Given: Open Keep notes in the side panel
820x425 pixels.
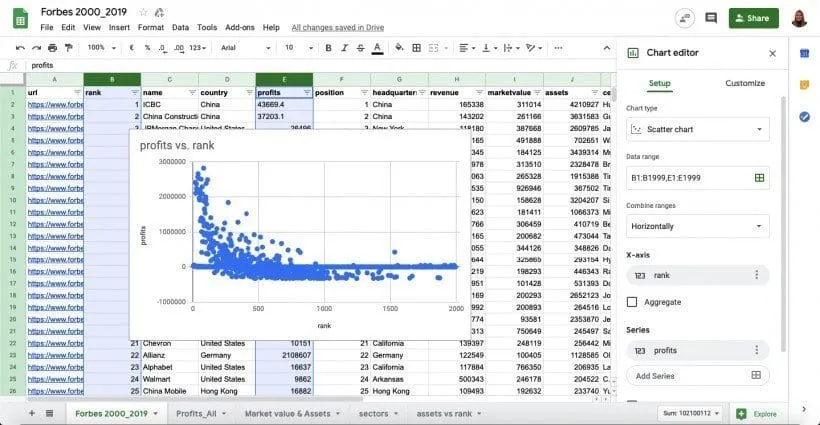Looking at the screenshot, I should click(804, 85).
